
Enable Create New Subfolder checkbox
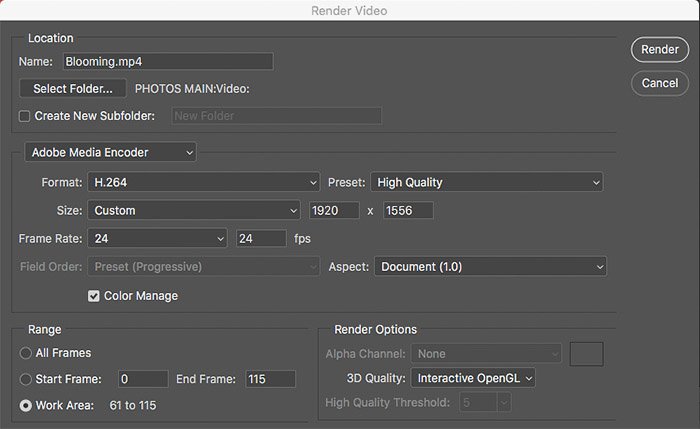tap(25, 116)
